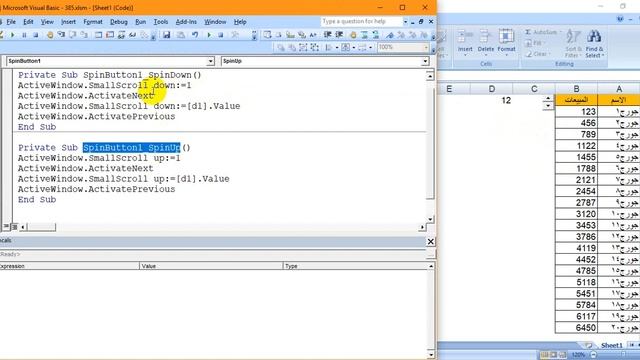
Task: Open the Run menu
Action: point(140,22)
